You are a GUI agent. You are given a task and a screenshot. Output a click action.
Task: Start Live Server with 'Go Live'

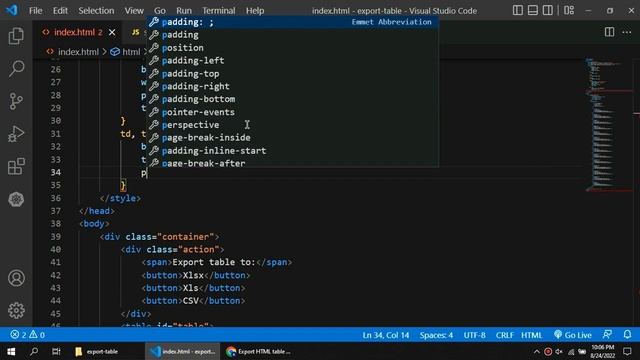(x=573, y=335)
